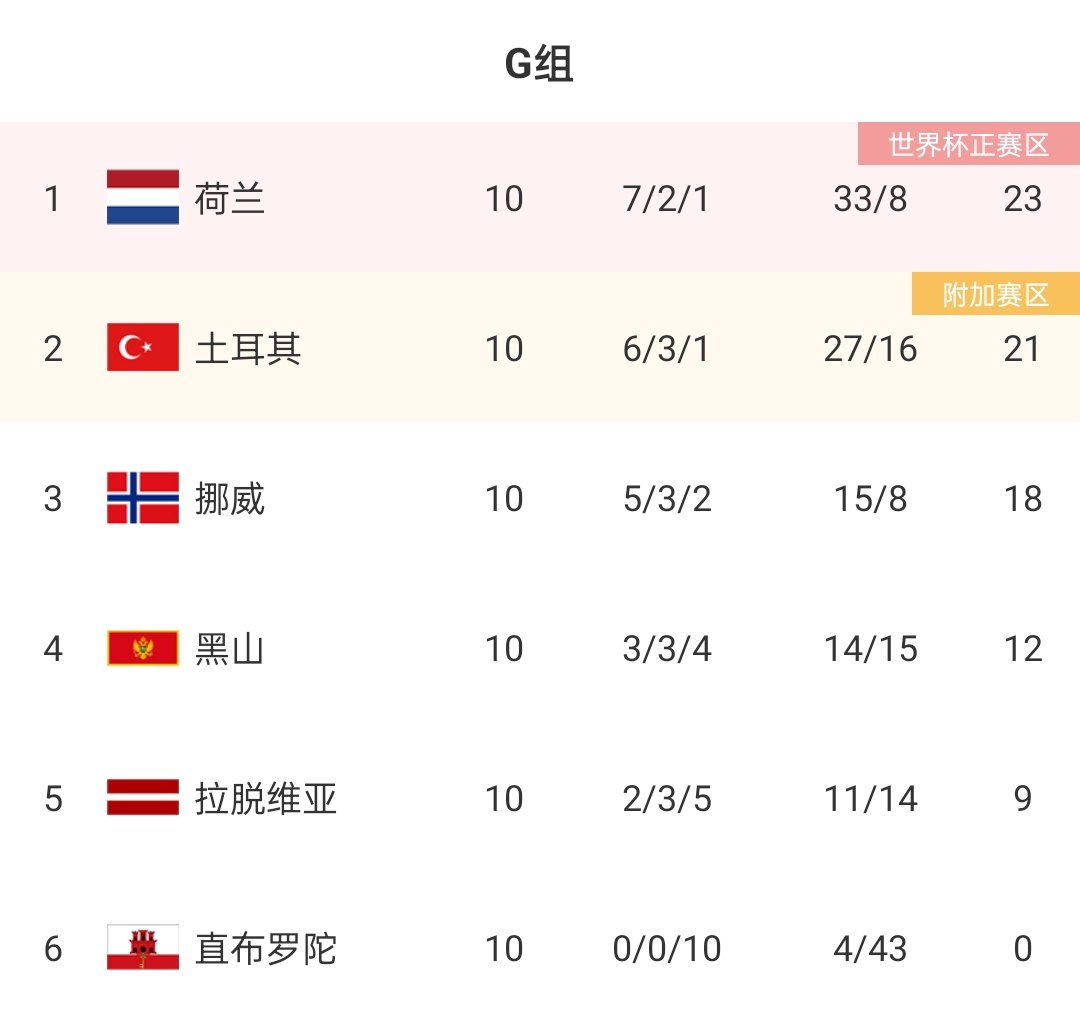The height and width of the screenshot is (1036, 1080).
Task: Click Montenegro's 14/15 goals record
Action: [871, 649]
